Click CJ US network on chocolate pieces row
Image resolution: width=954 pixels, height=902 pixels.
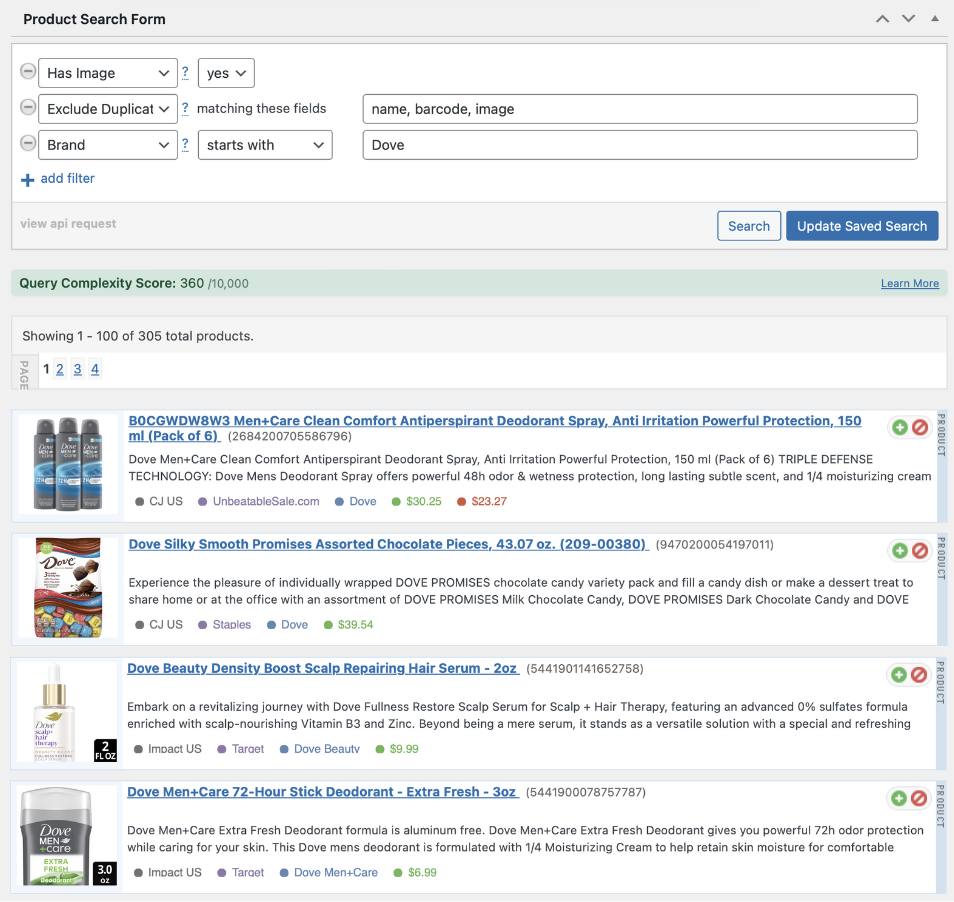tap(166, 625)
